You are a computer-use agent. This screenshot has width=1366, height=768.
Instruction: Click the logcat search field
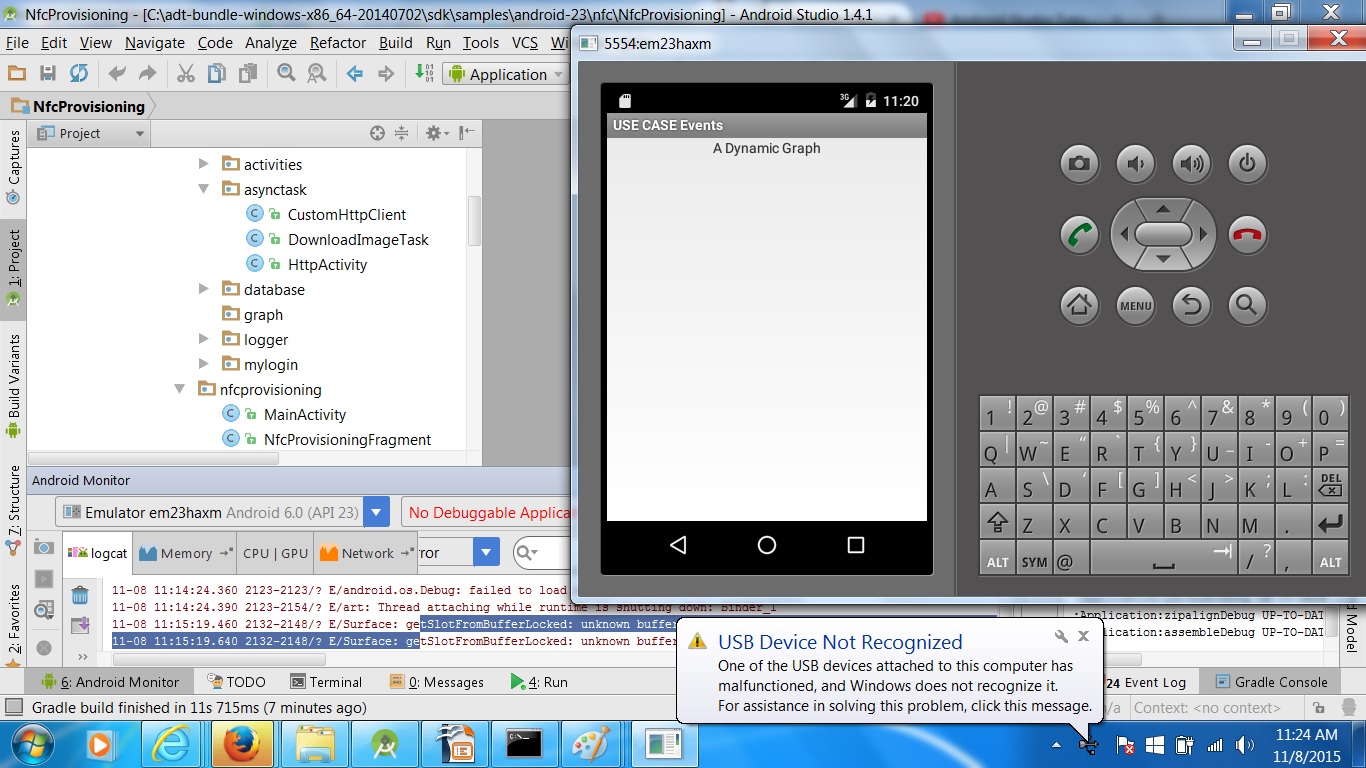click(x=542, y=552)
